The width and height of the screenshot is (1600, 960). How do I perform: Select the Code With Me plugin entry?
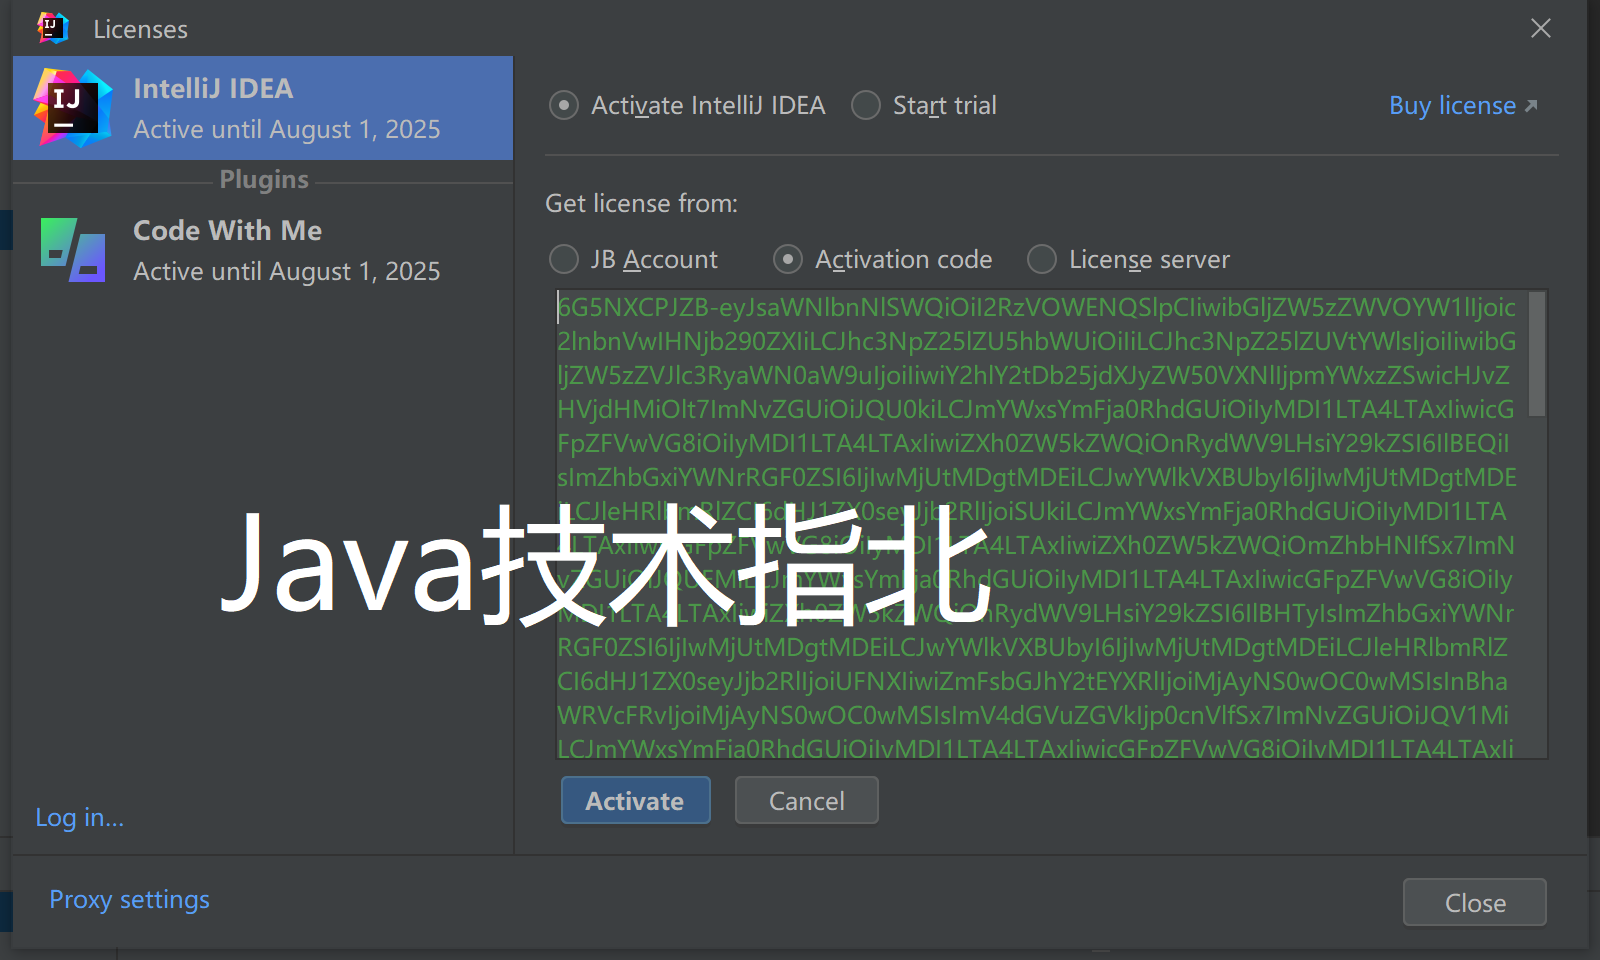click(263, 250)
